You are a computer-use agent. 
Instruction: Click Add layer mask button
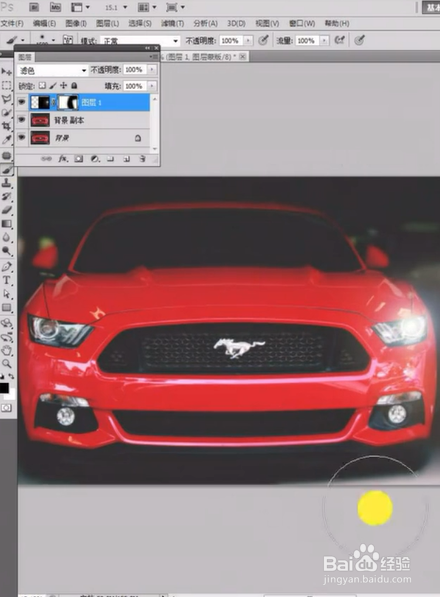click(79, 159)
